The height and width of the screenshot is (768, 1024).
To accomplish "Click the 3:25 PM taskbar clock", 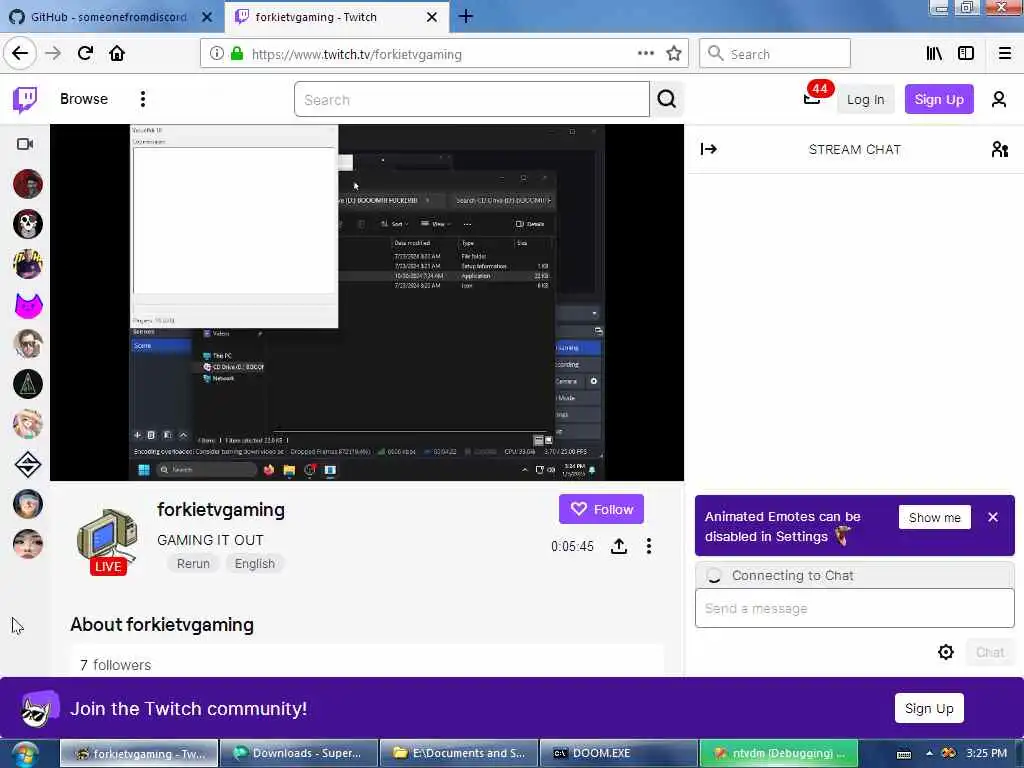I will click(x=986, y=754).
